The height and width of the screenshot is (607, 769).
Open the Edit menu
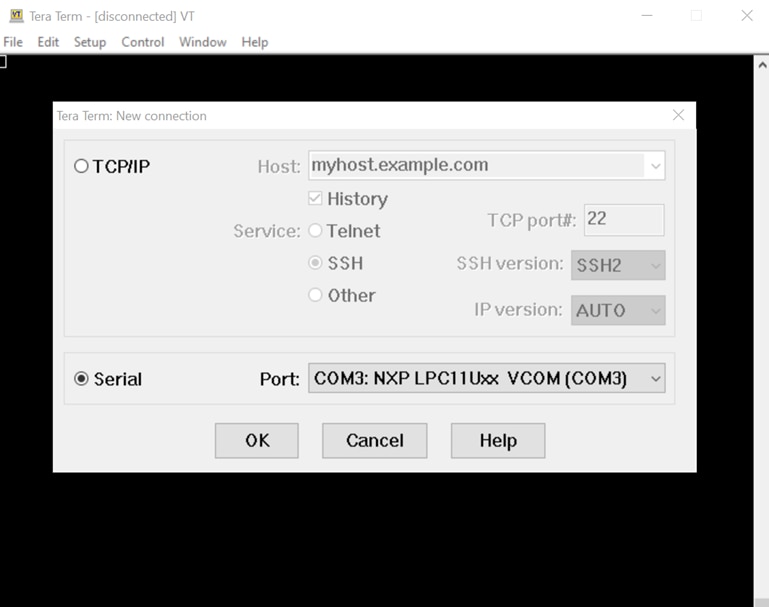tap(48, 42)
